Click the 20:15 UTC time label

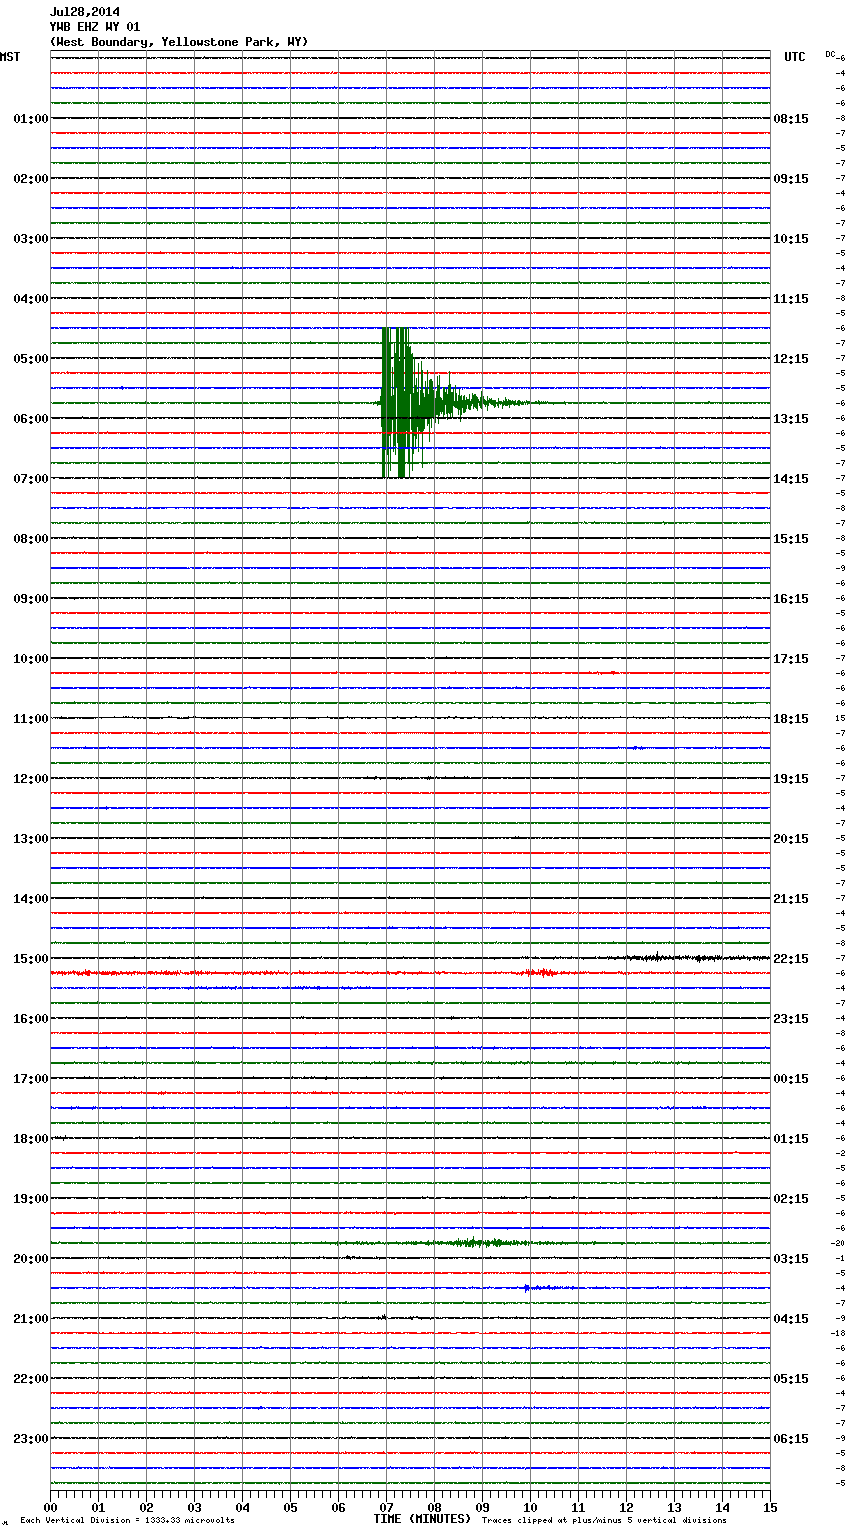791,839
